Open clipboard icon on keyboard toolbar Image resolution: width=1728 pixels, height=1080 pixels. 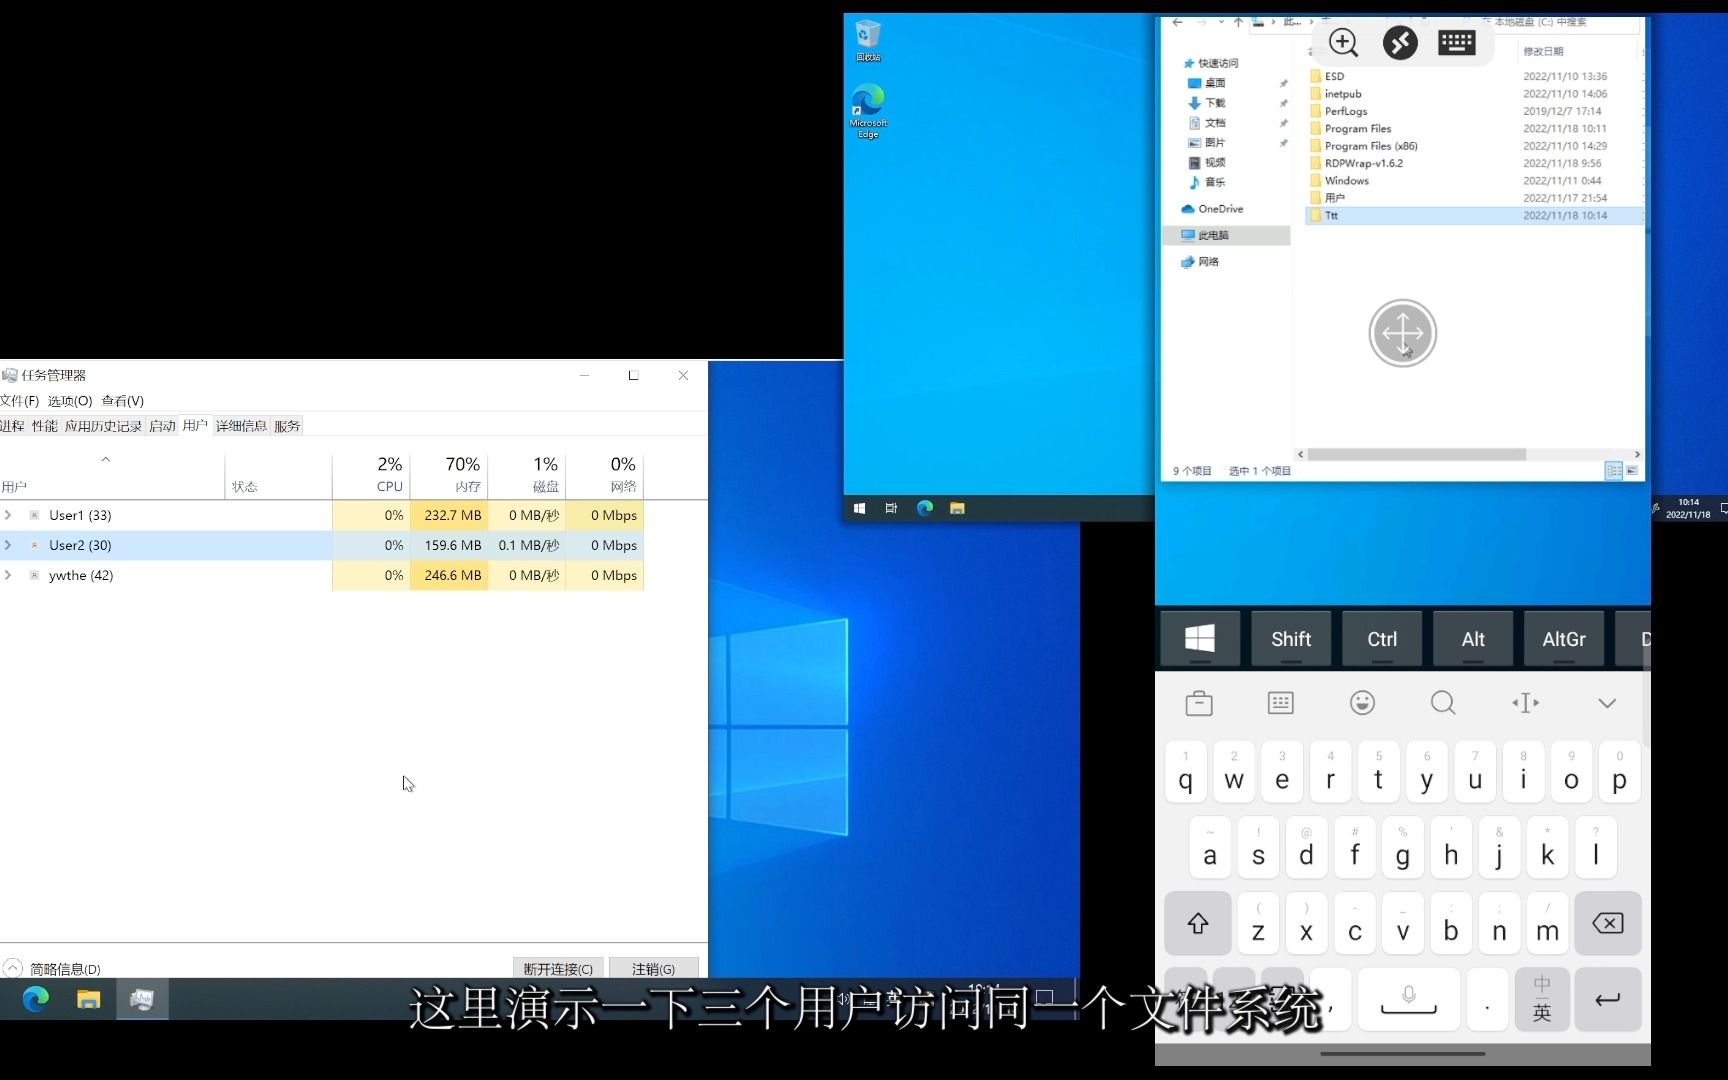(x=1199, y=703)
